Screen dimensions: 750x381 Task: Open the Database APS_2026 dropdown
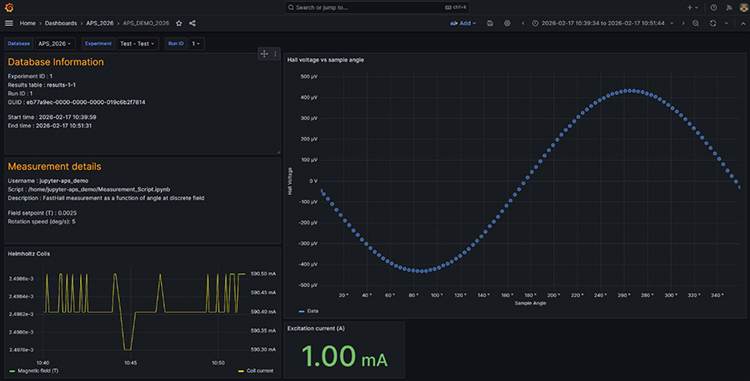click(x=55, y=44)
